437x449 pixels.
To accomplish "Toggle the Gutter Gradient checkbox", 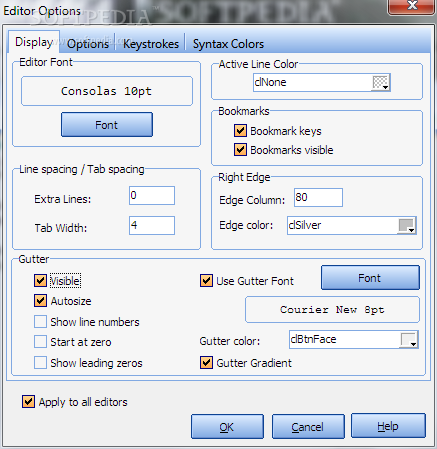I will [206, 362].
